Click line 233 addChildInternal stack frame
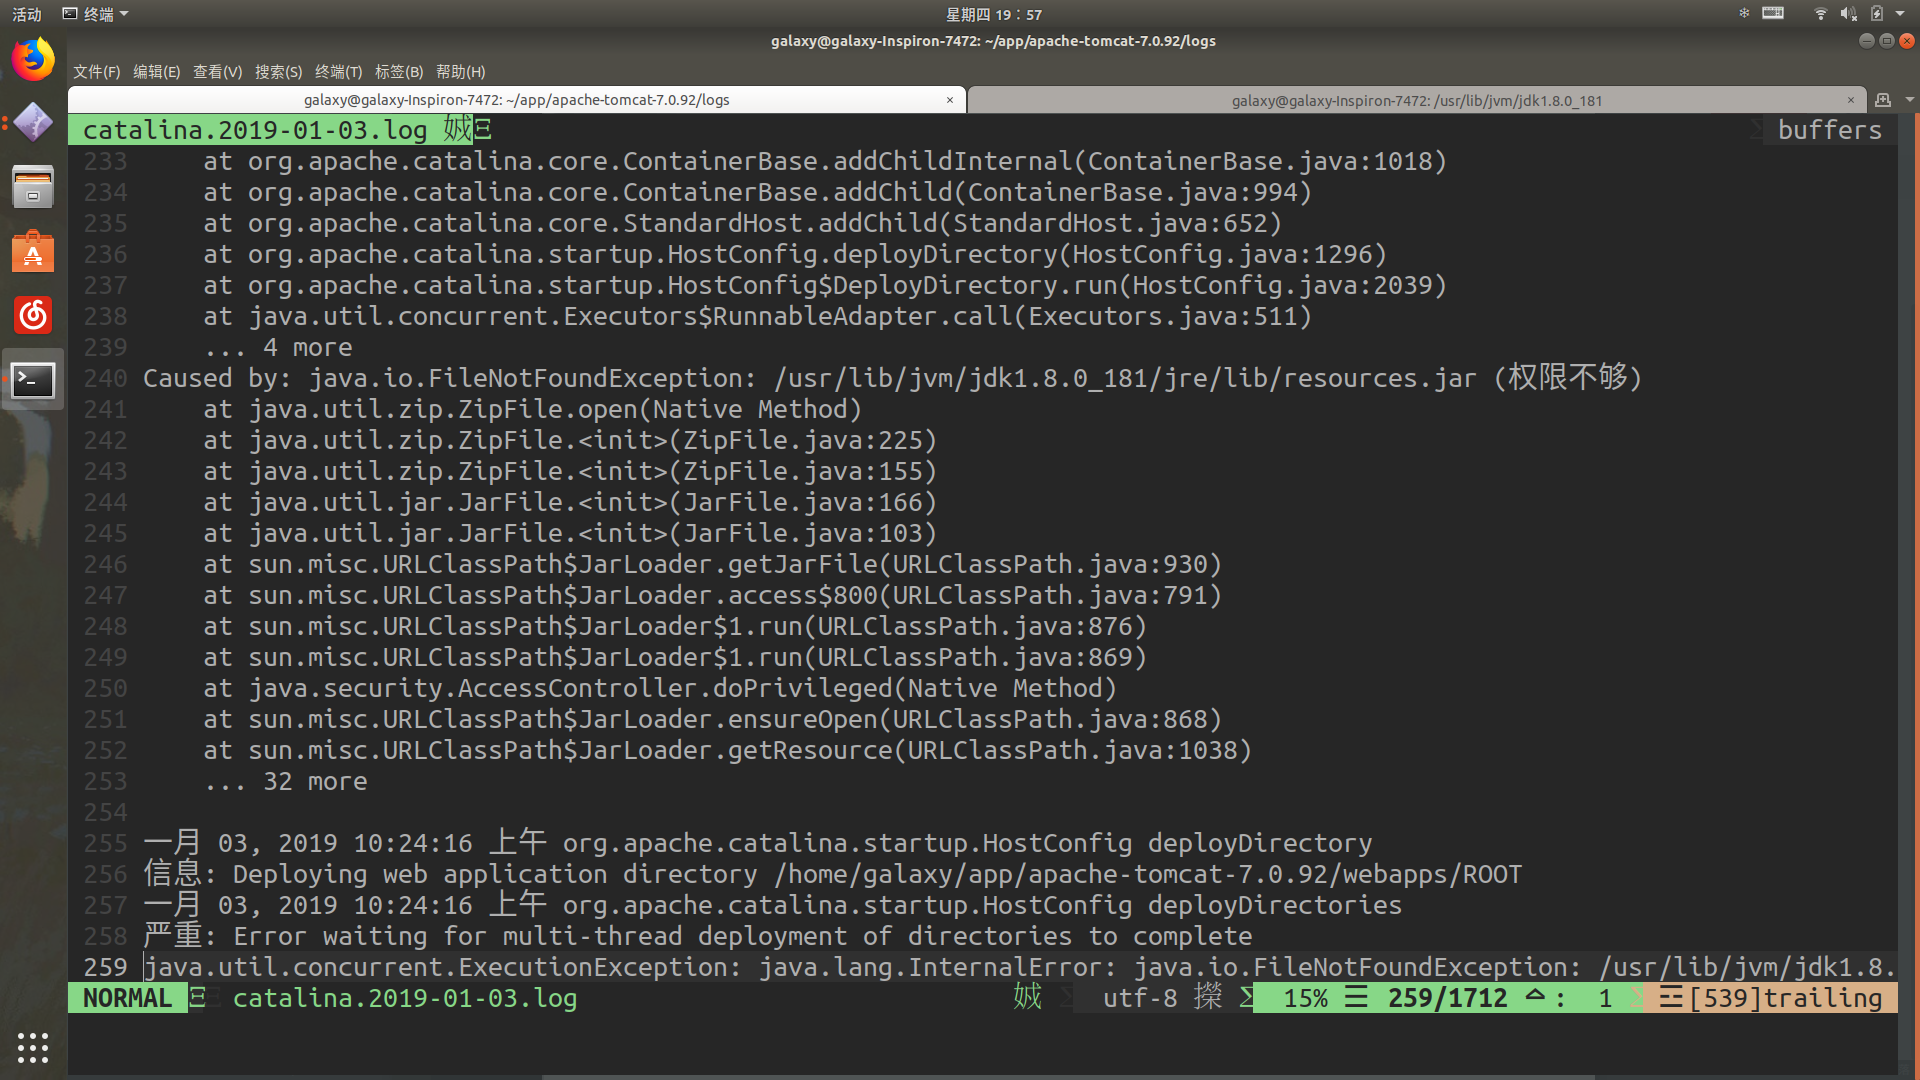Image resolution: width=1920 pixels, height=1080 pixels. pos(825,161)
